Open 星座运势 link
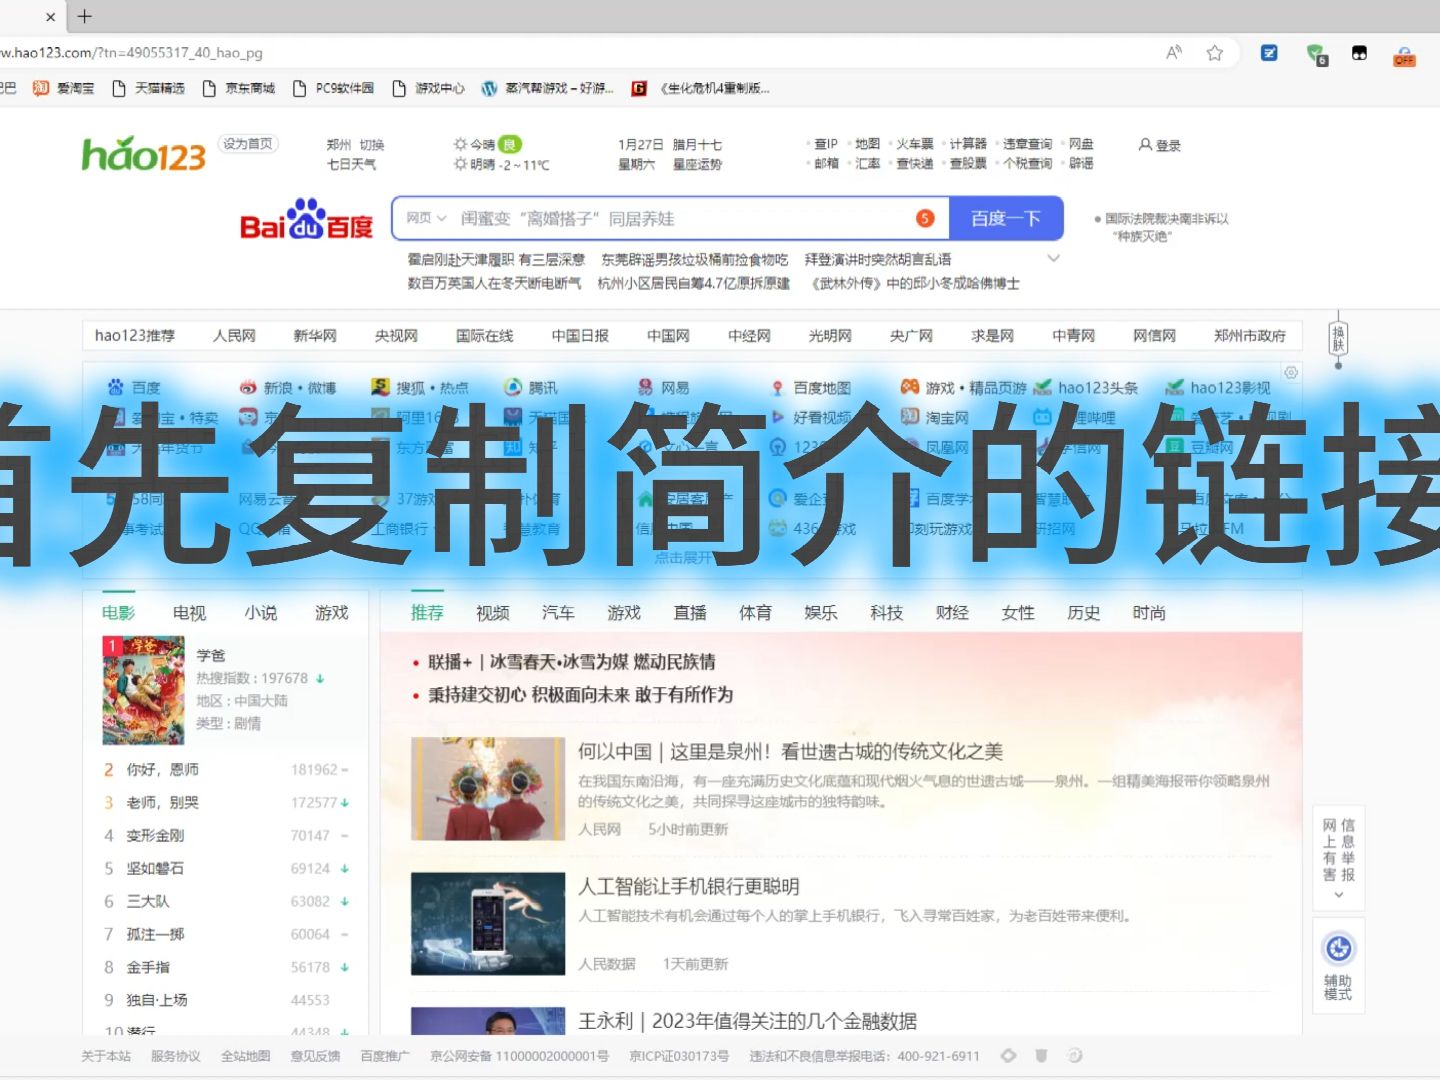 coord(697,164)
